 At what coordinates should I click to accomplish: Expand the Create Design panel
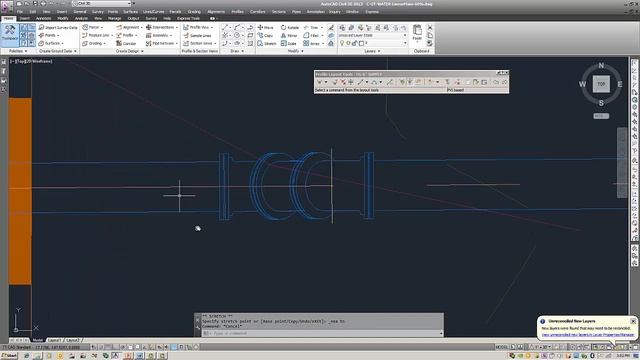tap(129, 51)
